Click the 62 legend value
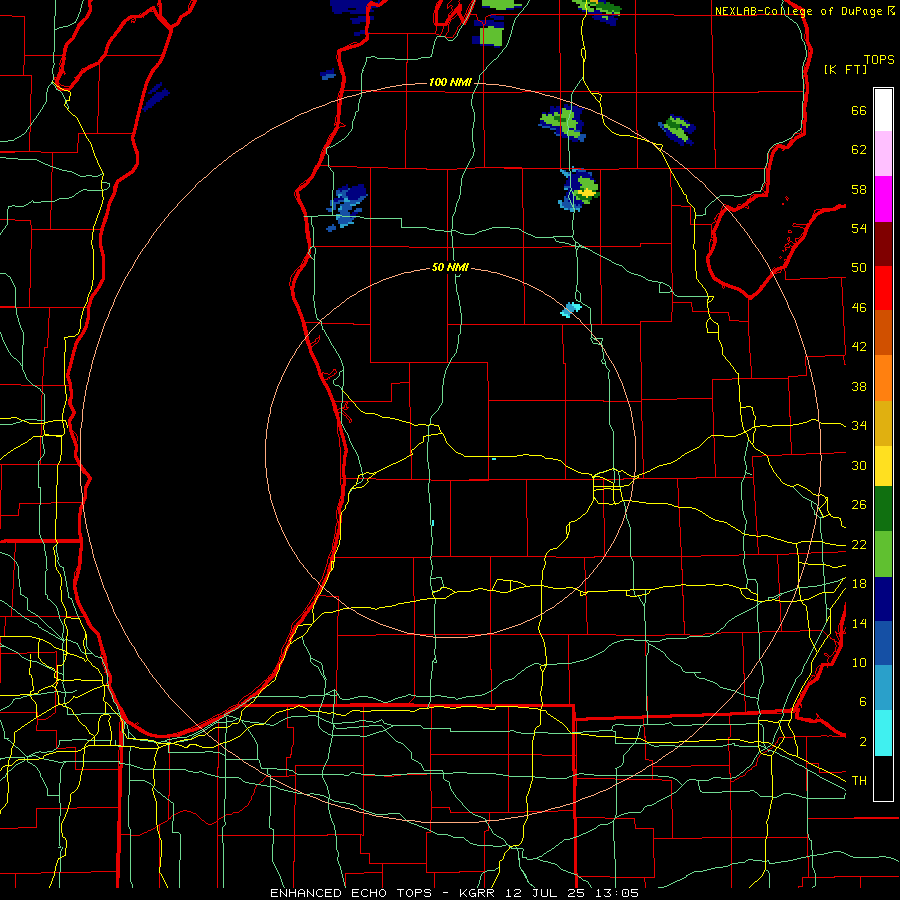900x900 pixels. pyautogui.click(x=859, y=150)
